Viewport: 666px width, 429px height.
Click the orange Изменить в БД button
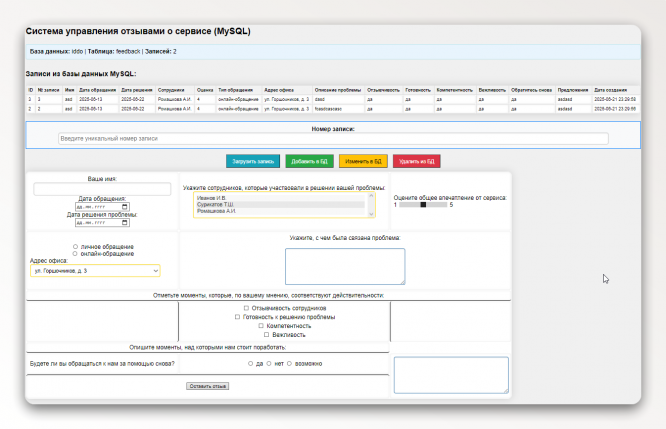click(362, 161)
